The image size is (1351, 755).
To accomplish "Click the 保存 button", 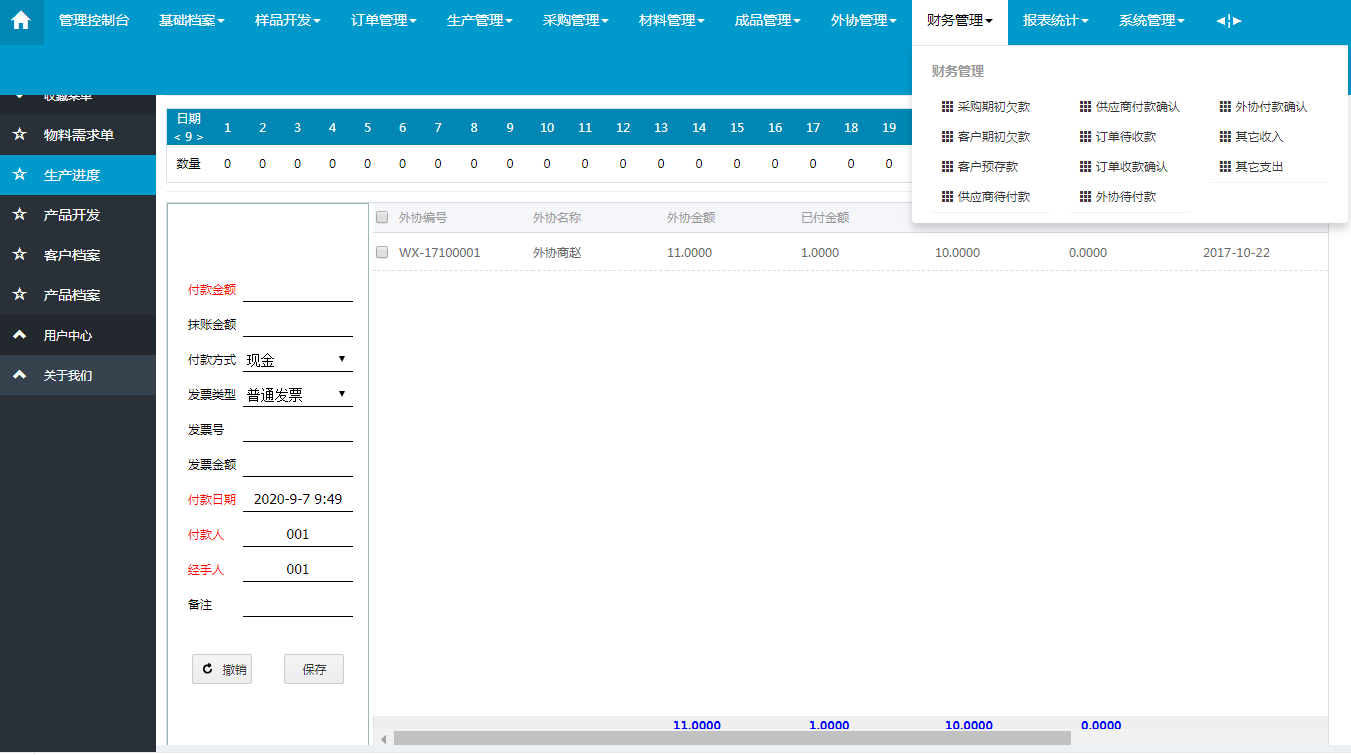I will click(314, 670).
